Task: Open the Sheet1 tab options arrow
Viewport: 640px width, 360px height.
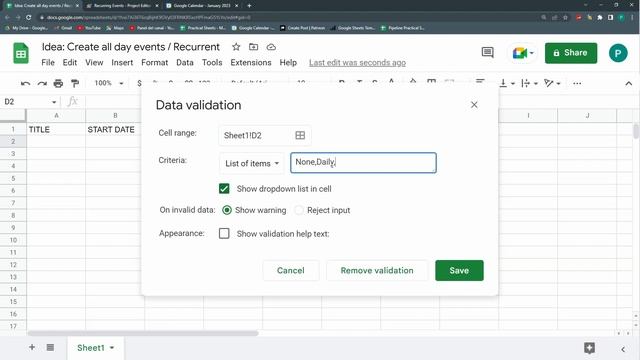Action: click(112, 348)
